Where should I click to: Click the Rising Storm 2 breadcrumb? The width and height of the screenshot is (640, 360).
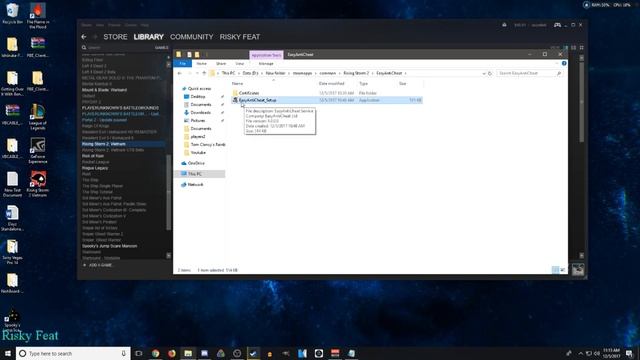tap(356, 73)
